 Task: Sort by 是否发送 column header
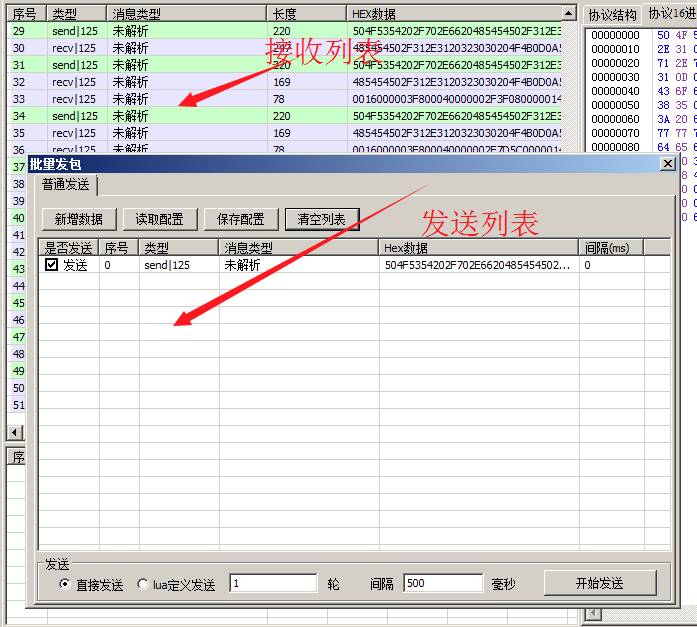[68, 248]
